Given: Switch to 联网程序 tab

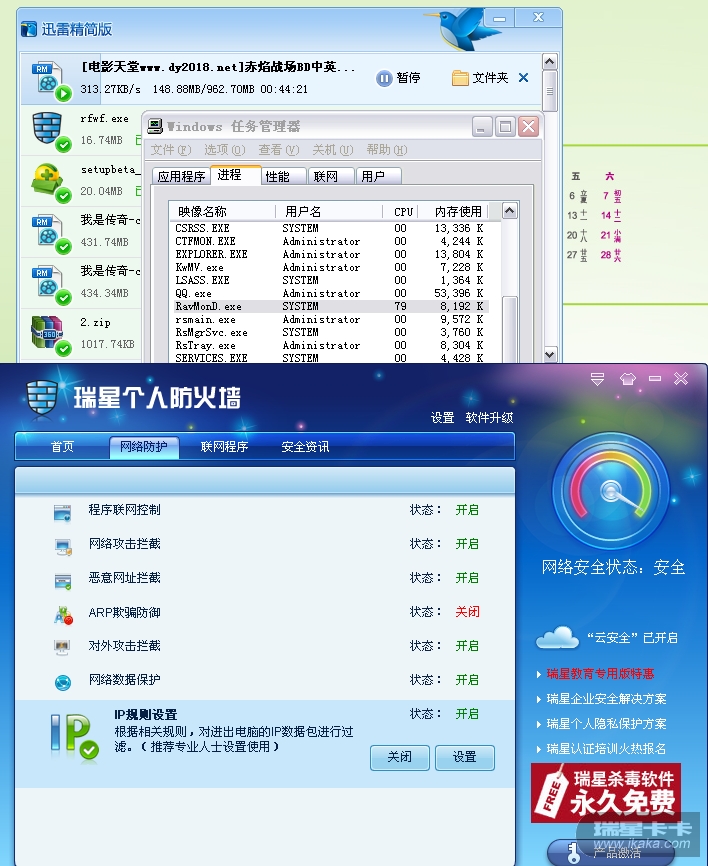Looking at the screenshot, I should pyautogui.click(x=224, y=447).
